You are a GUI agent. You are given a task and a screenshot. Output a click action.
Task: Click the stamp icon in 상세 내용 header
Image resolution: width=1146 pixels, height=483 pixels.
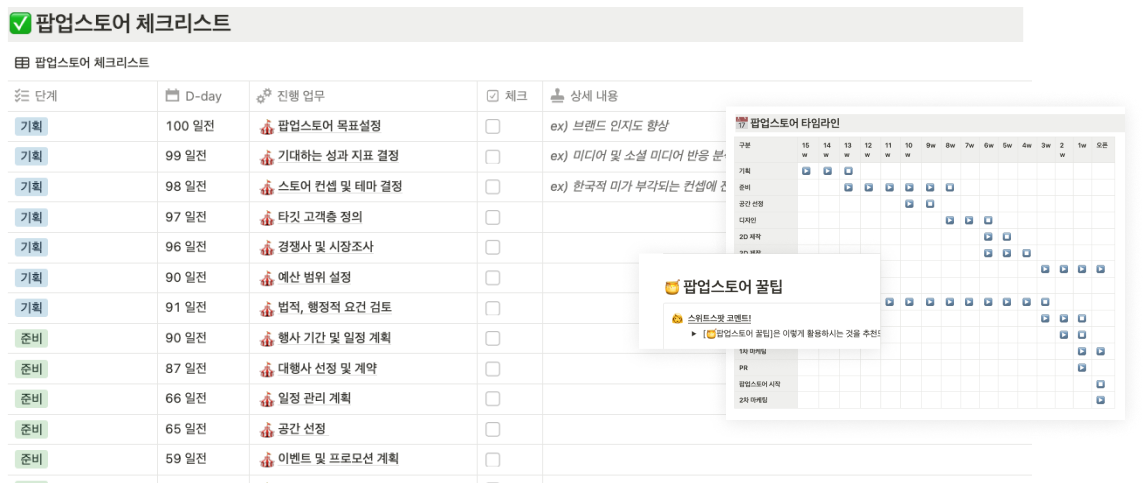558,96
